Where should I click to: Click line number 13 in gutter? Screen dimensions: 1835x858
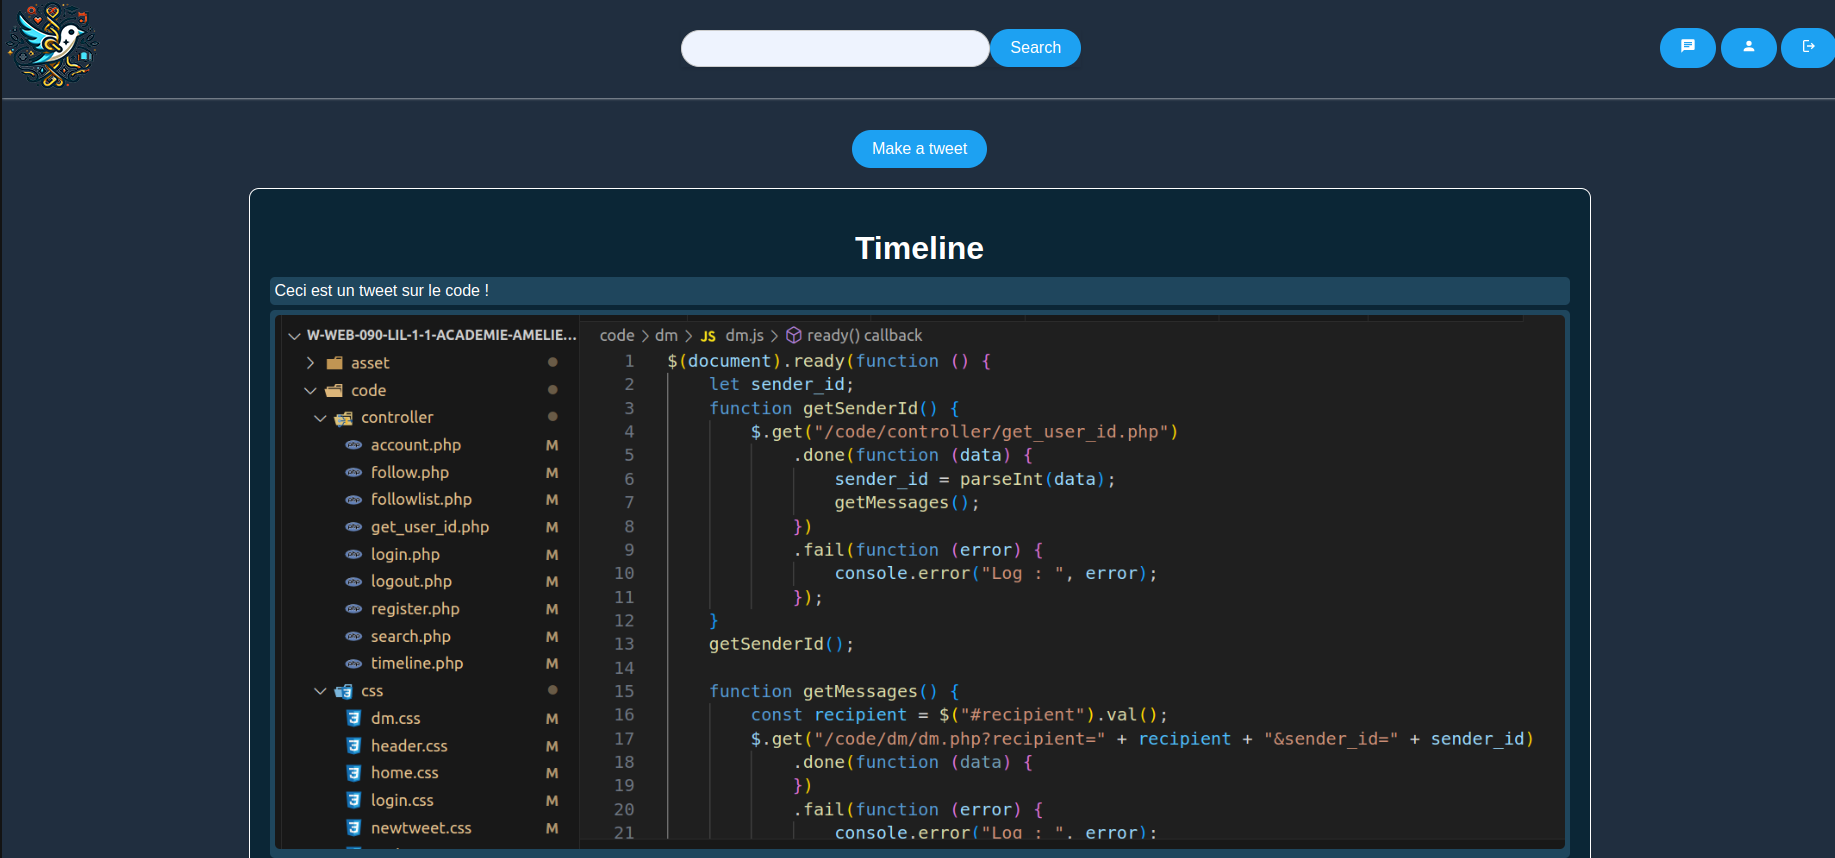pos(624,644)
